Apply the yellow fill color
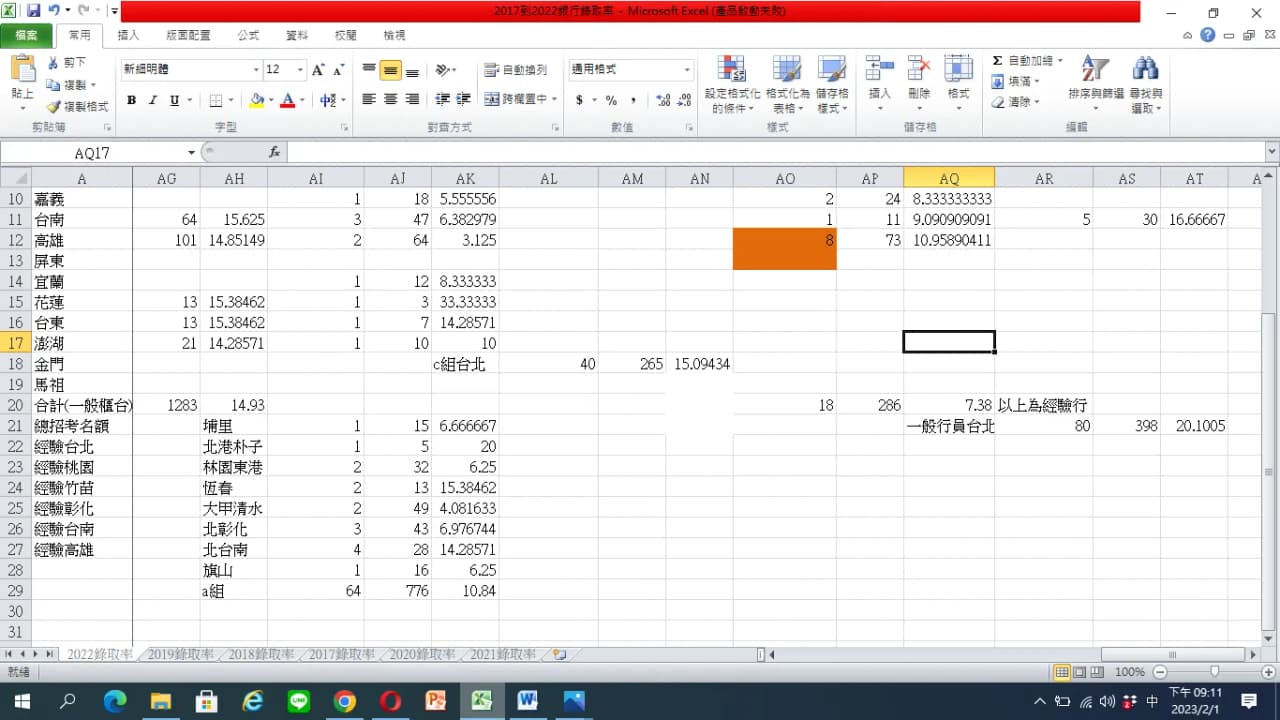This screenshot has height=720, width=1280. 258,100
